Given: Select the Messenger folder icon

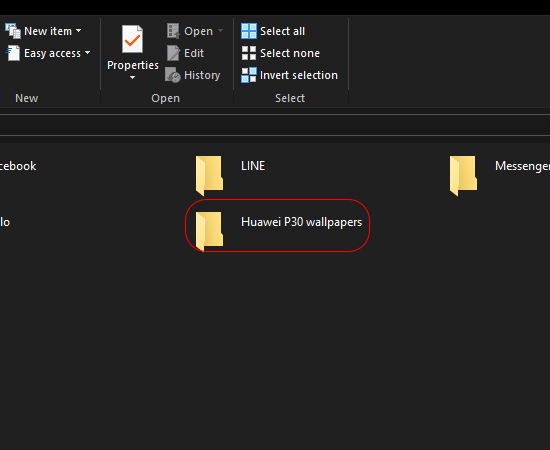Looking at the screenshot, I should coord(463,175).
